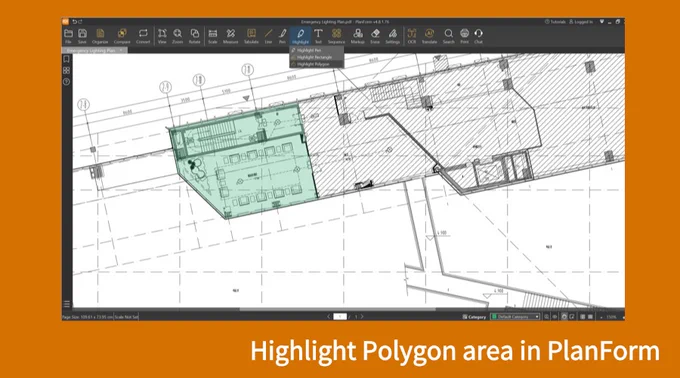This screenshot has width=680, height=378.
Task: Open the Tutorials link
Action: (x=556, y=21)
